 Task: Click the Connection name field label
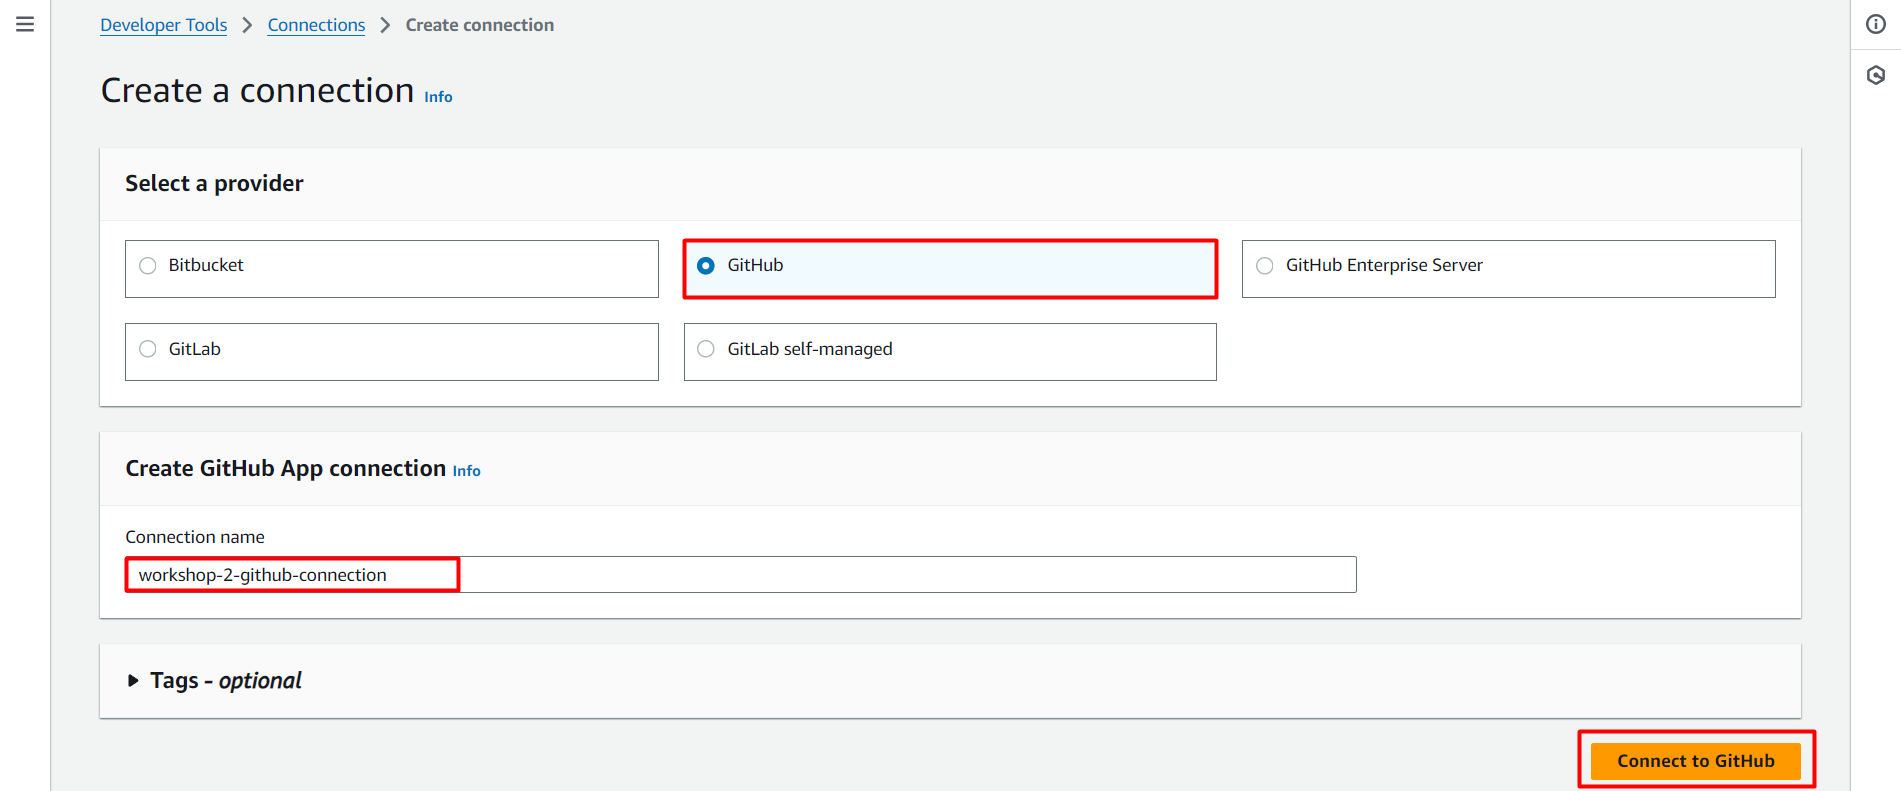point(195,537)
